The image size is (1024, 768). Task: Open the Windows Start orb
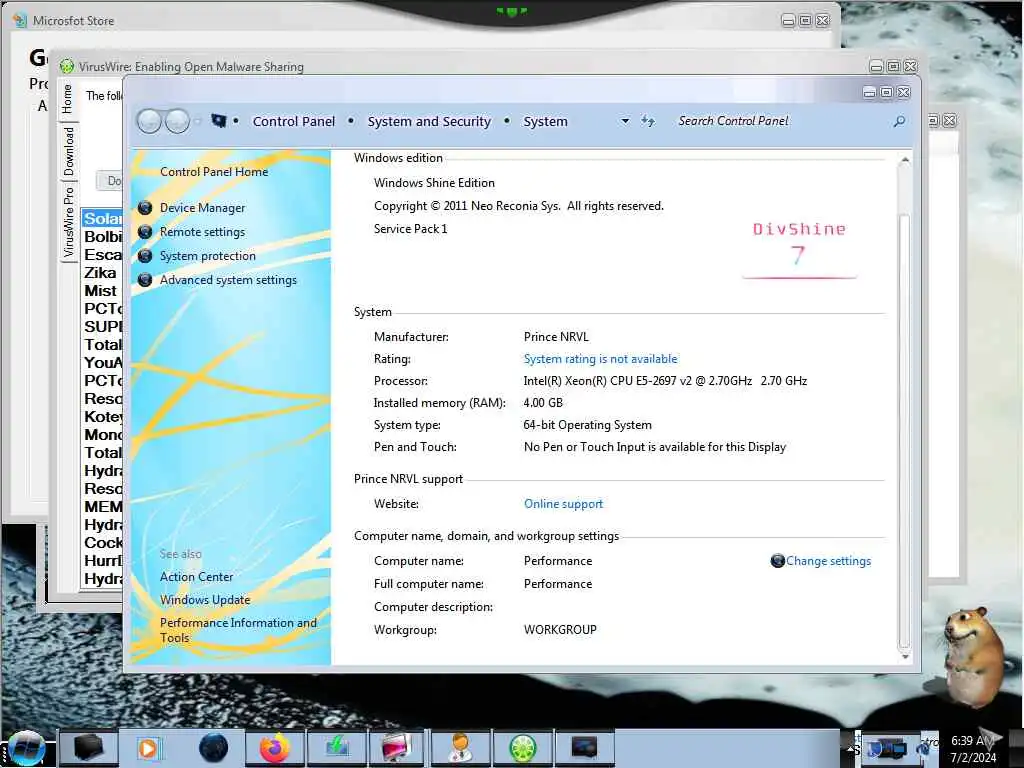pos(26,748)
